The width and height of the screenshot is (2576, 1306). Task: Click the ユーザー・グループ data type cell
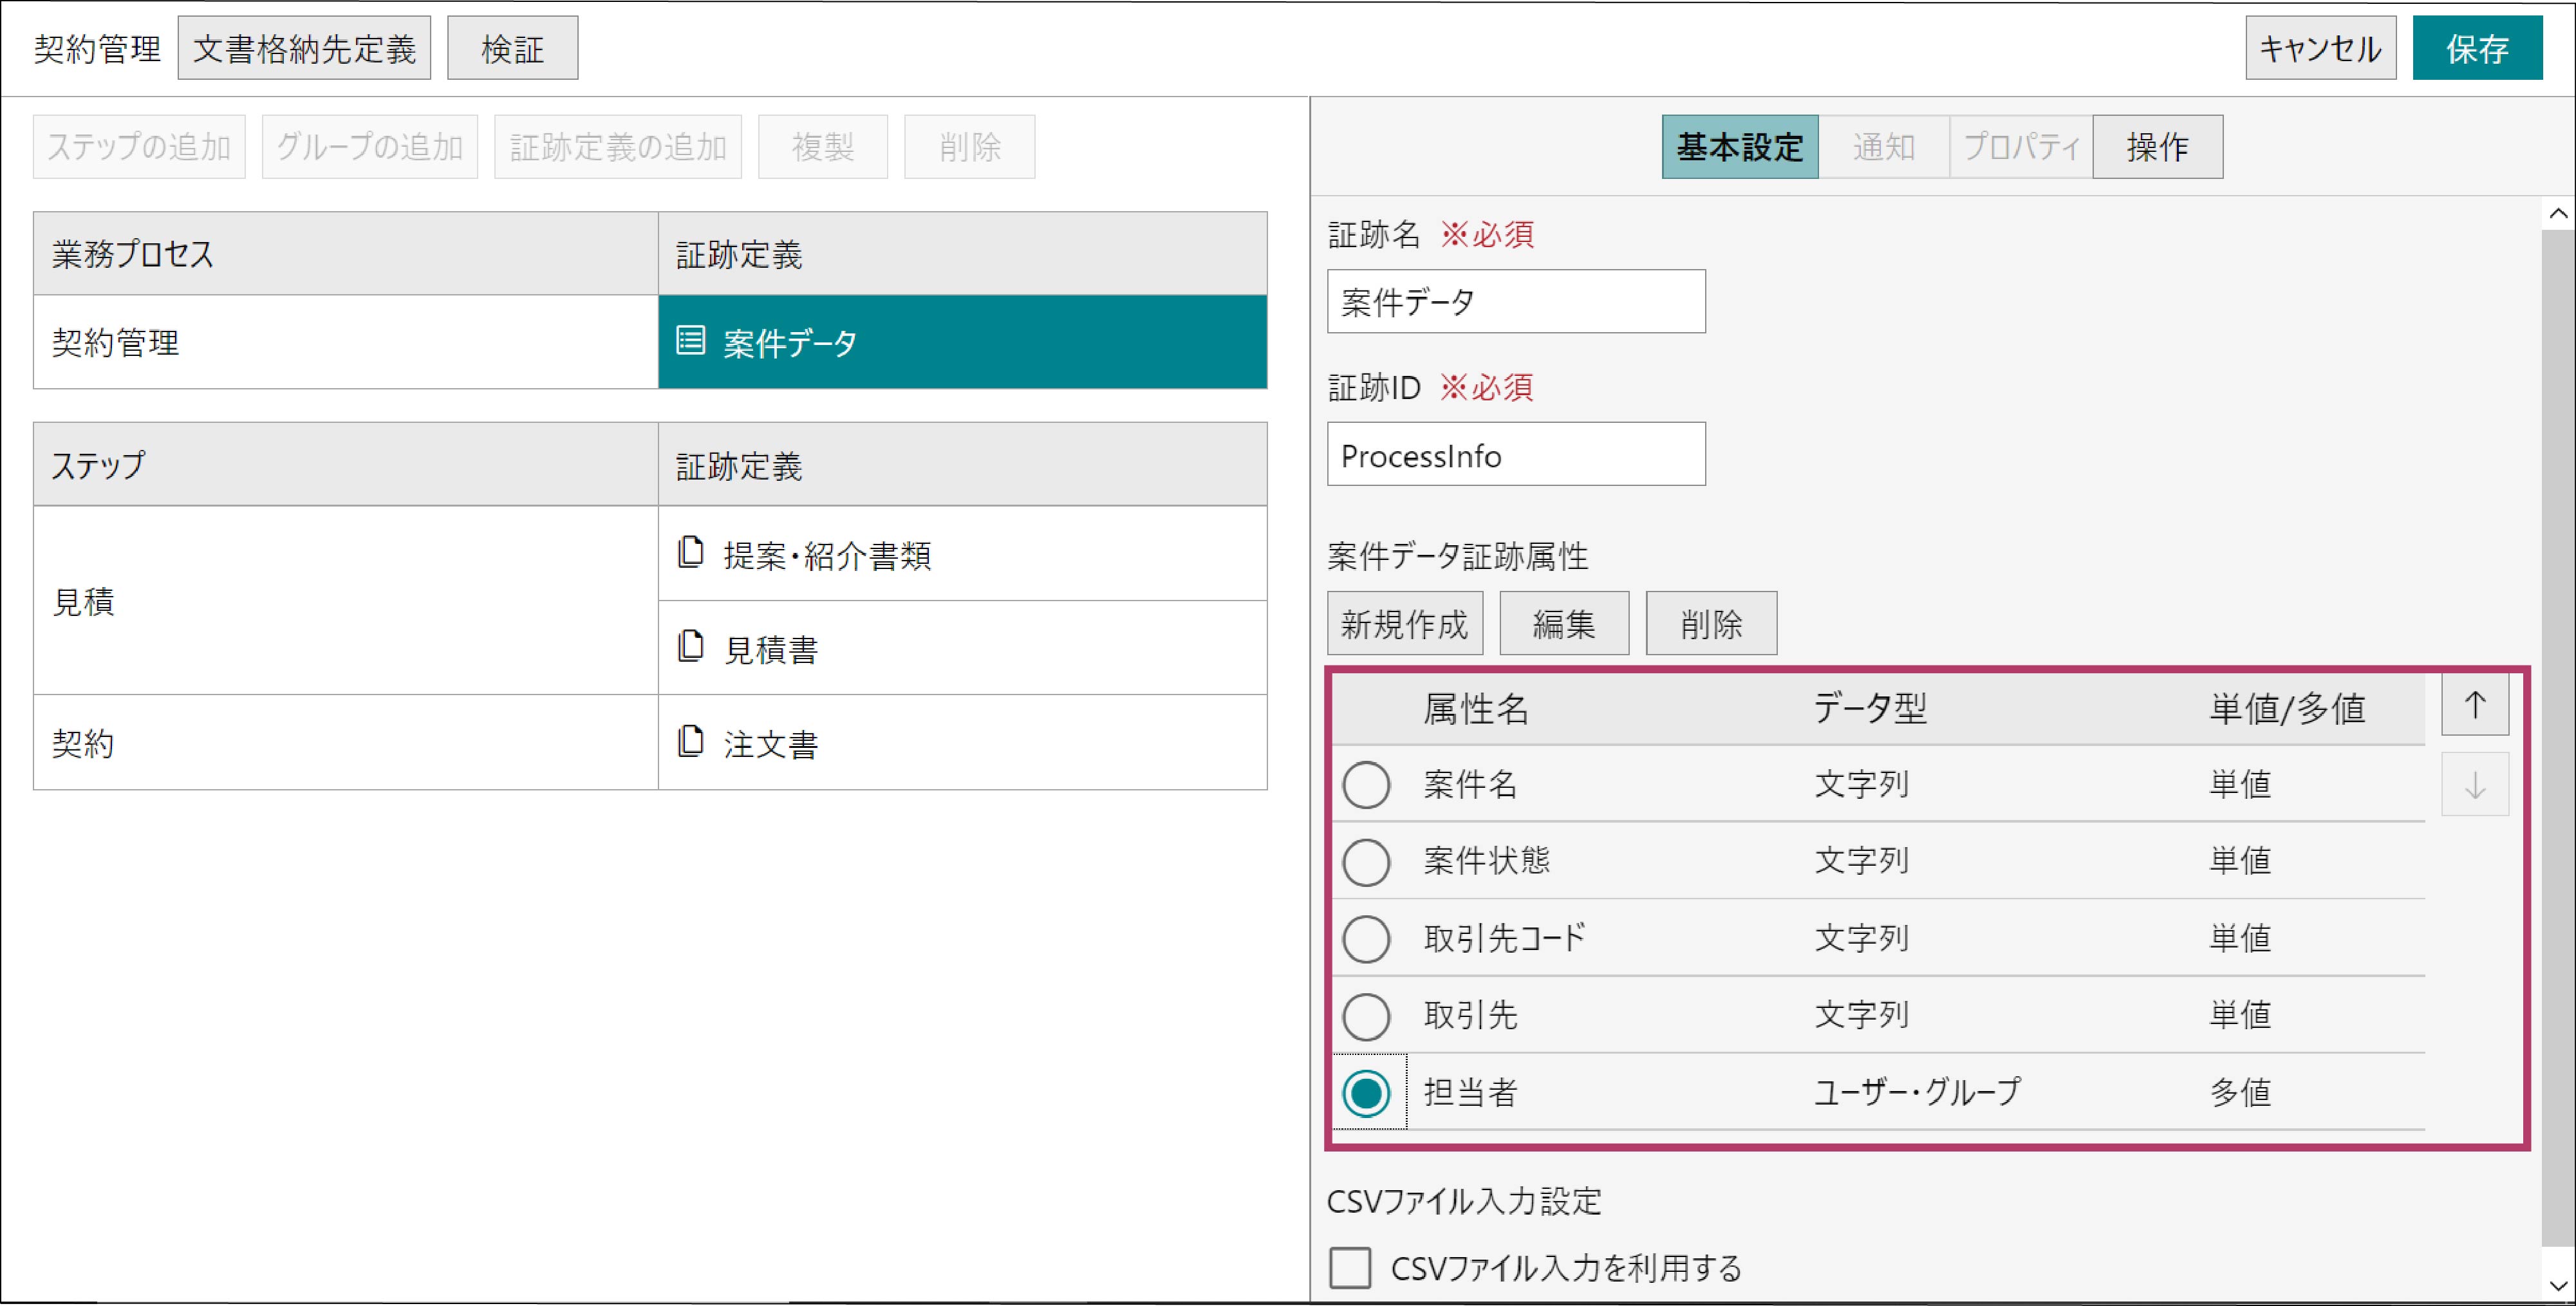pyautogui.click(x=1917, y=1092)
